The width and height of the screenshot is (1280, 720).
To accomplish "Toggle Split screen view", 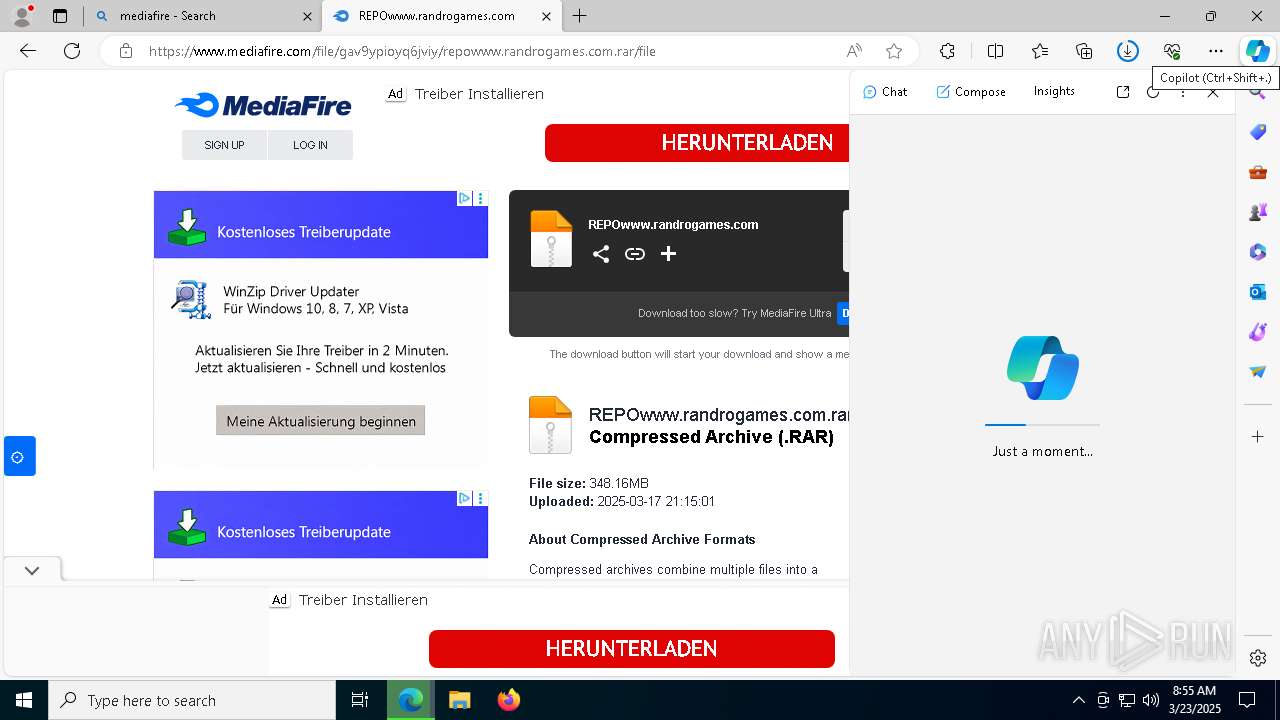I will [995, 51].
